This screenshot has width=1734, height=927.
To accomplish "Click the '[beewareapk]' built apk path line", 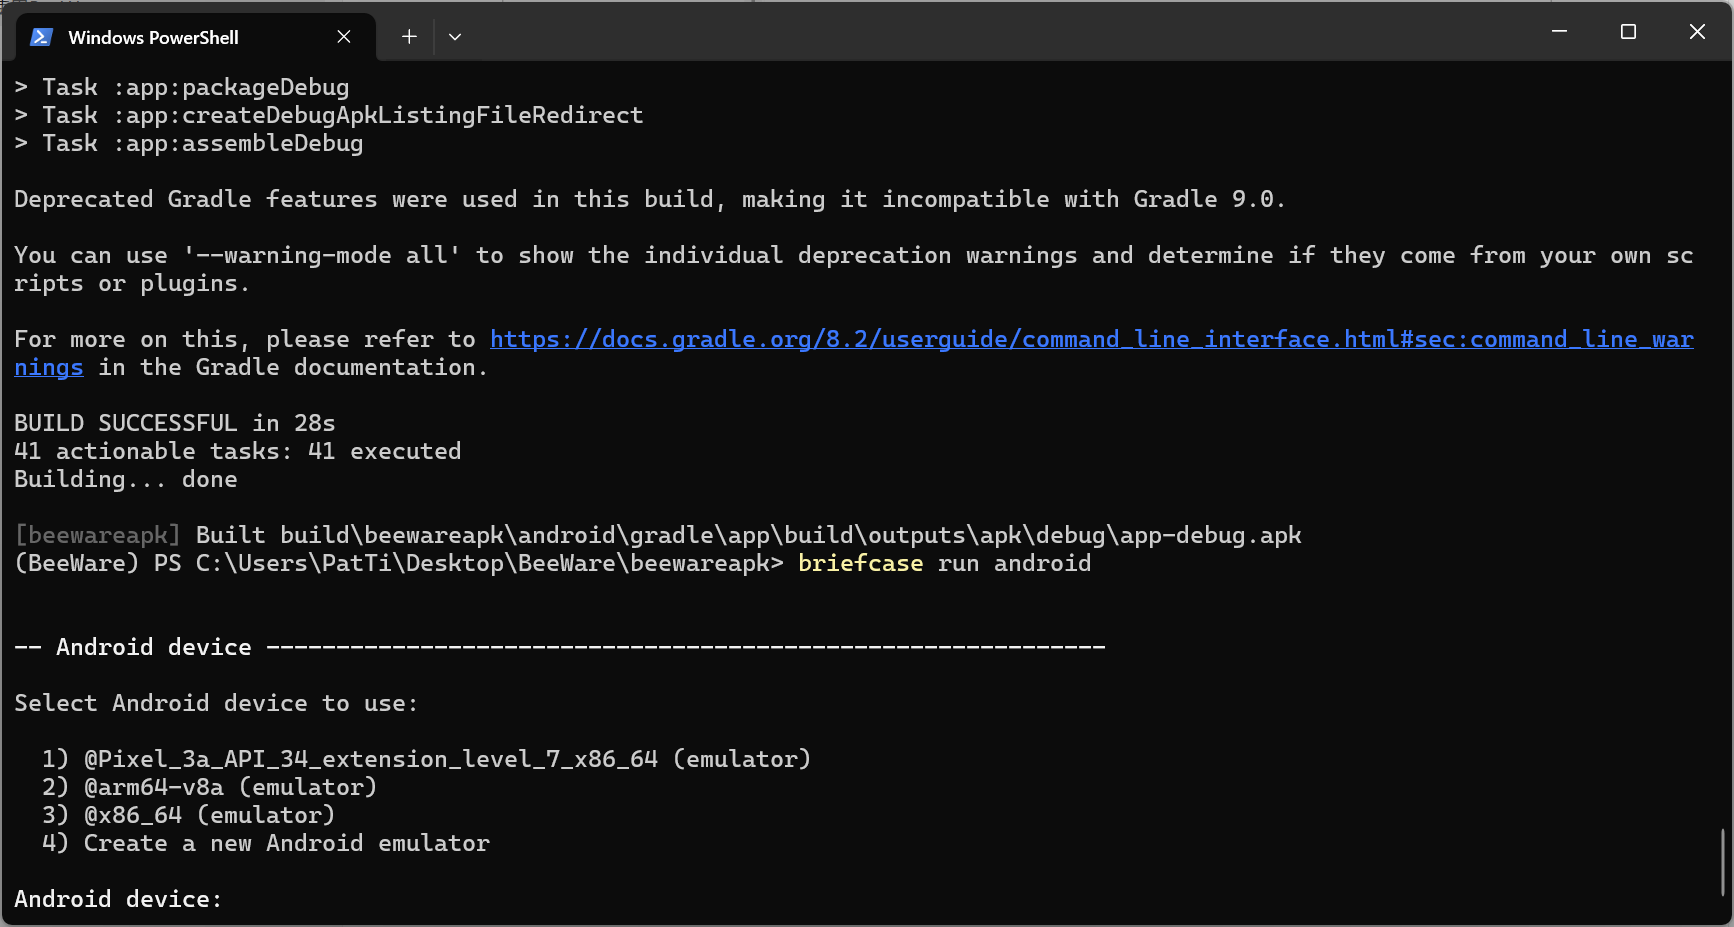I will coord(657,535).
